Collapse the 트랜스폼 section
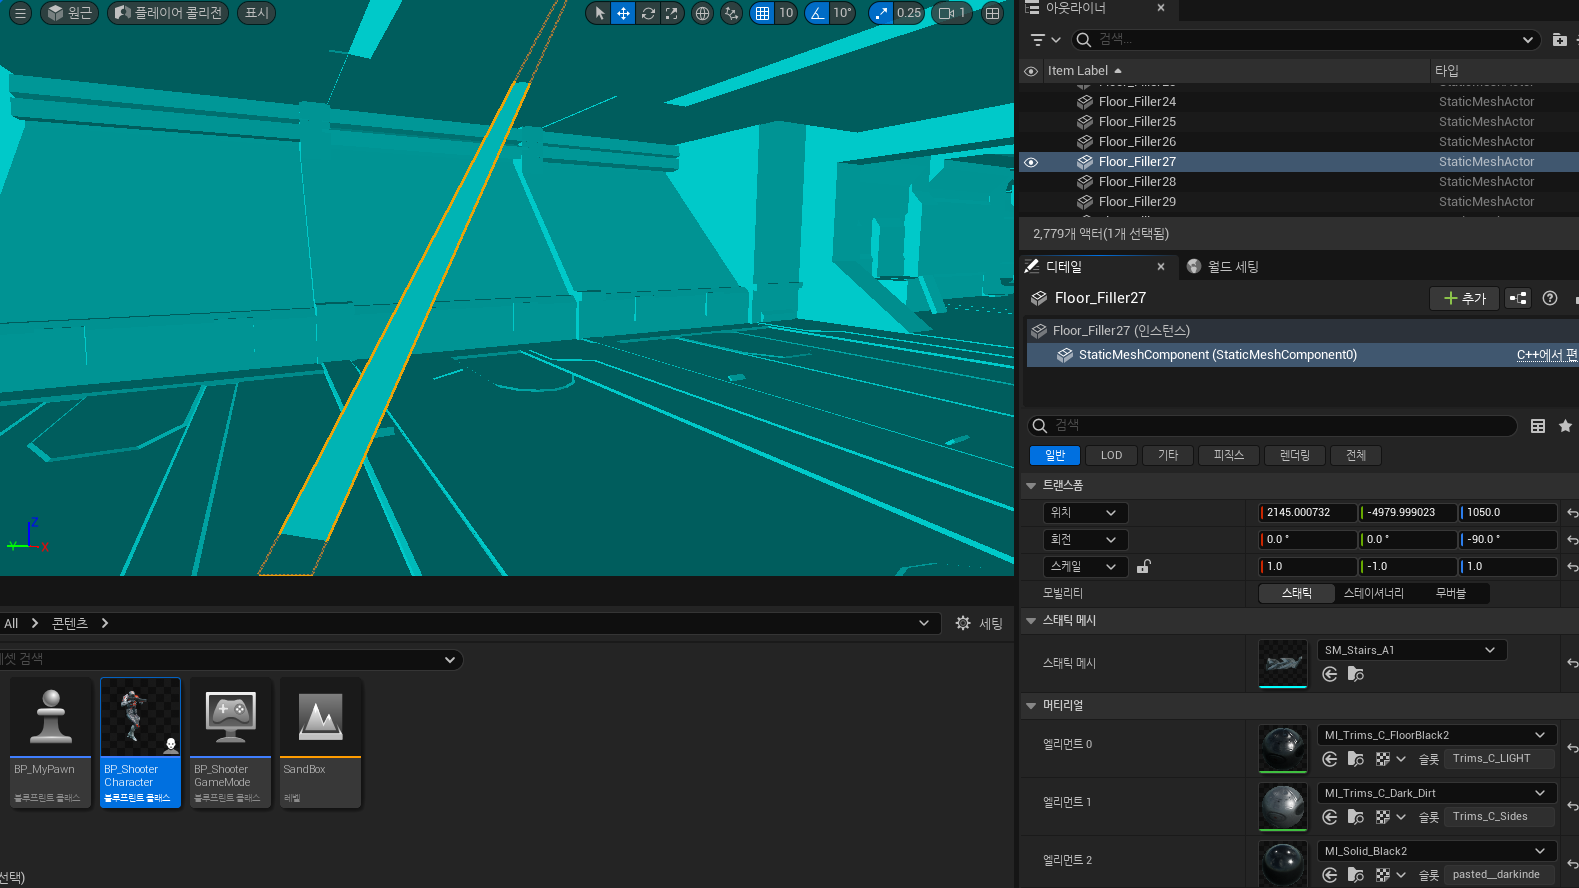 [x=1031, y=485]
